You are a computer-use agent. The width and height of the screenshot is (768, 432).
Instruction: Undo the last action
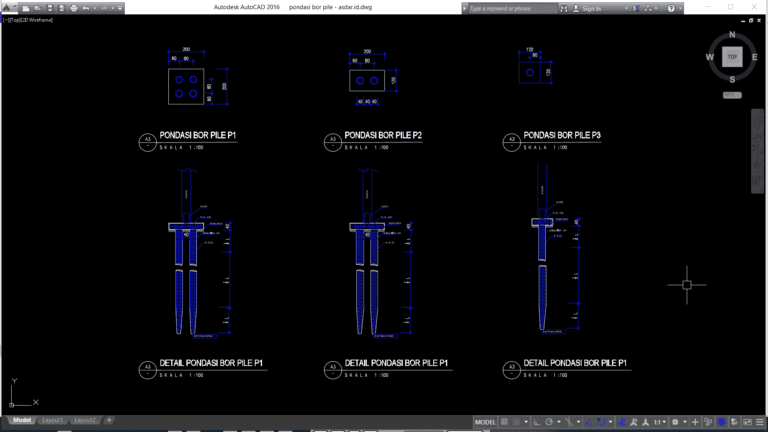click(x=86, y=8)
